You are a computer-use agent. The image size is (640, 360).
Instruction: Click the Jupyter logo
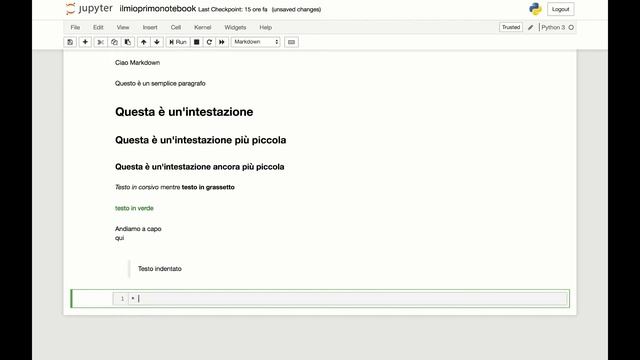click(x=89, y=9)
